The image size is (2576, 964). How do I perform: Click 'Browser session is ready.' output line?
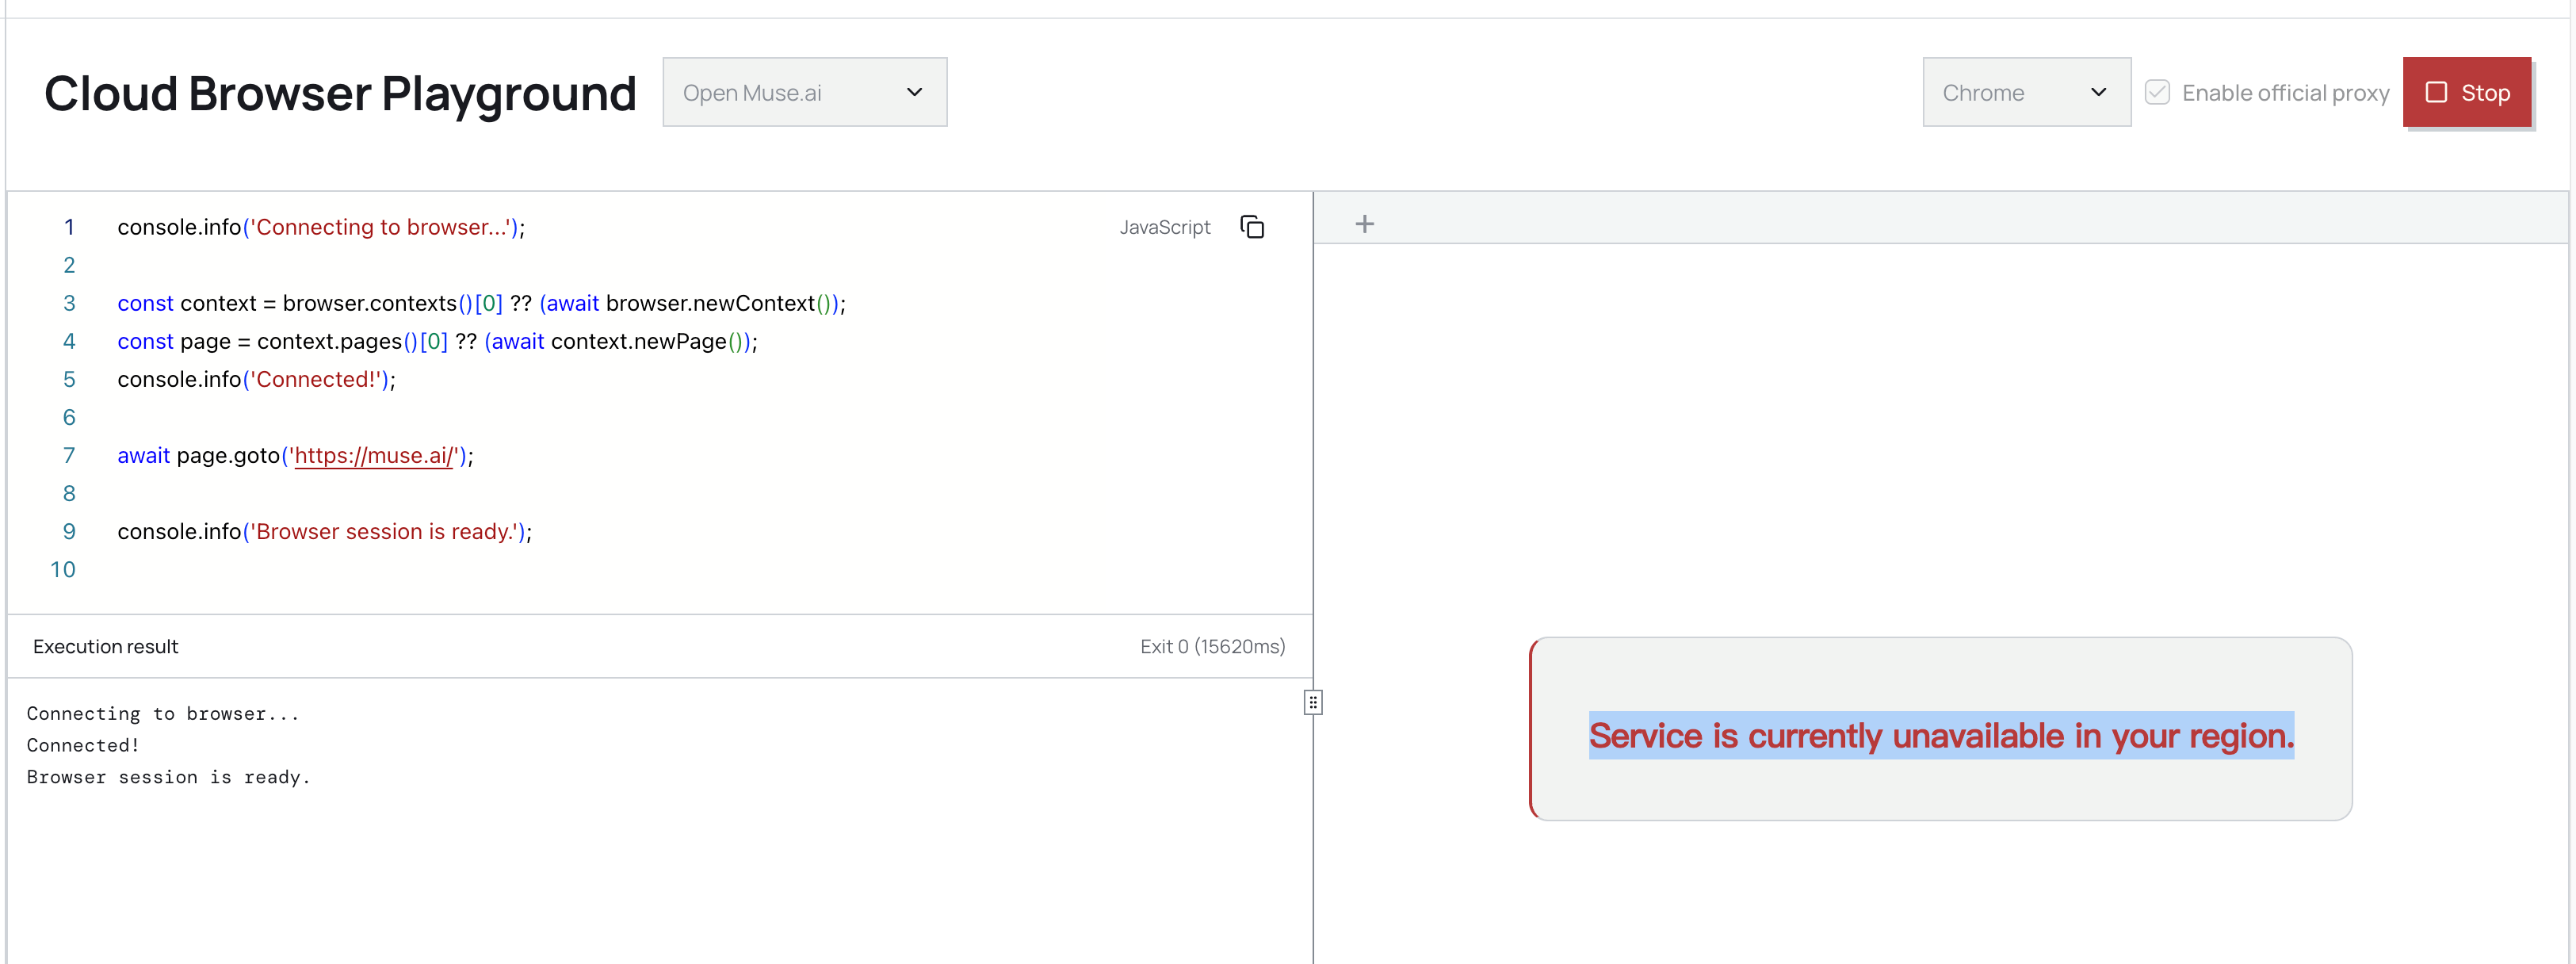[x=168, y=777]
